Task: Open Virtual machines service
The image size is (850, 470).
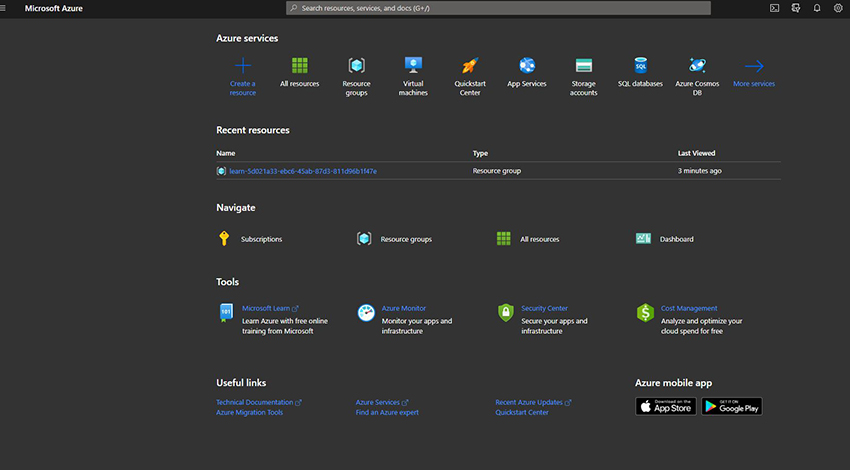Action: (413, 66)
